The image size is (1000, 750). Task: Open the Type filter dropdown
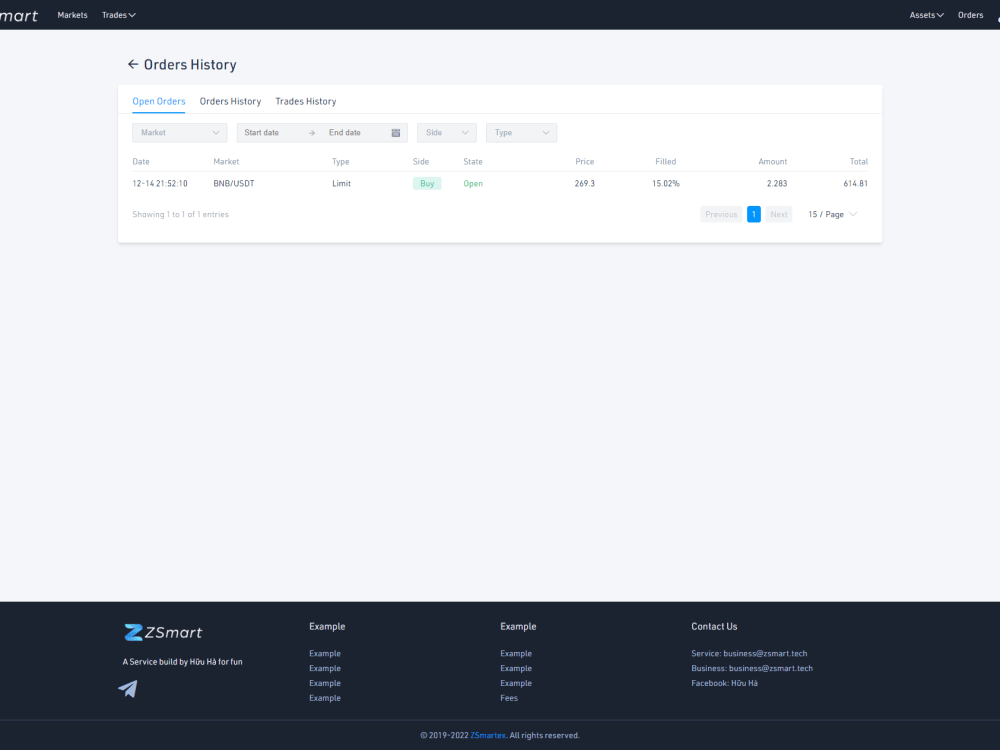click(521, 133)
